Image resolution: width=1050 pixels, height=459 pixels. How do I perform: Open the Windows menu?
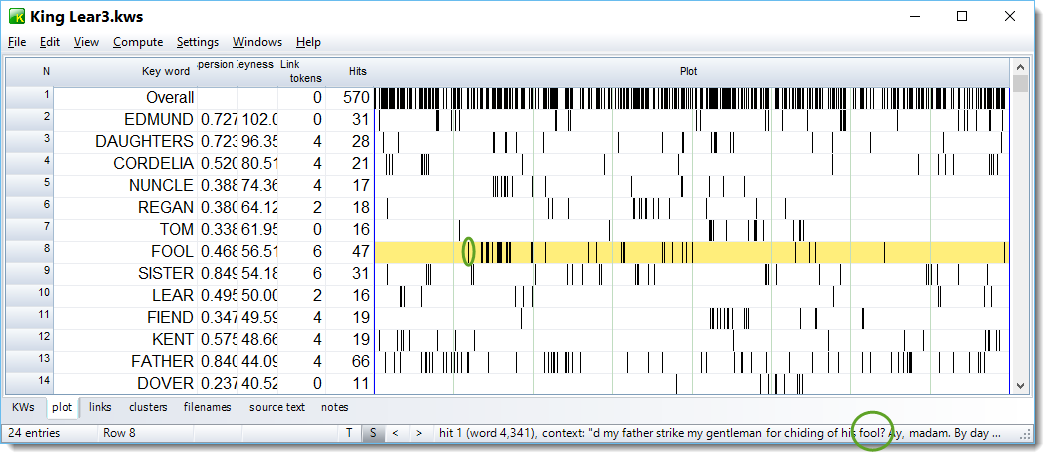(257, 42)
